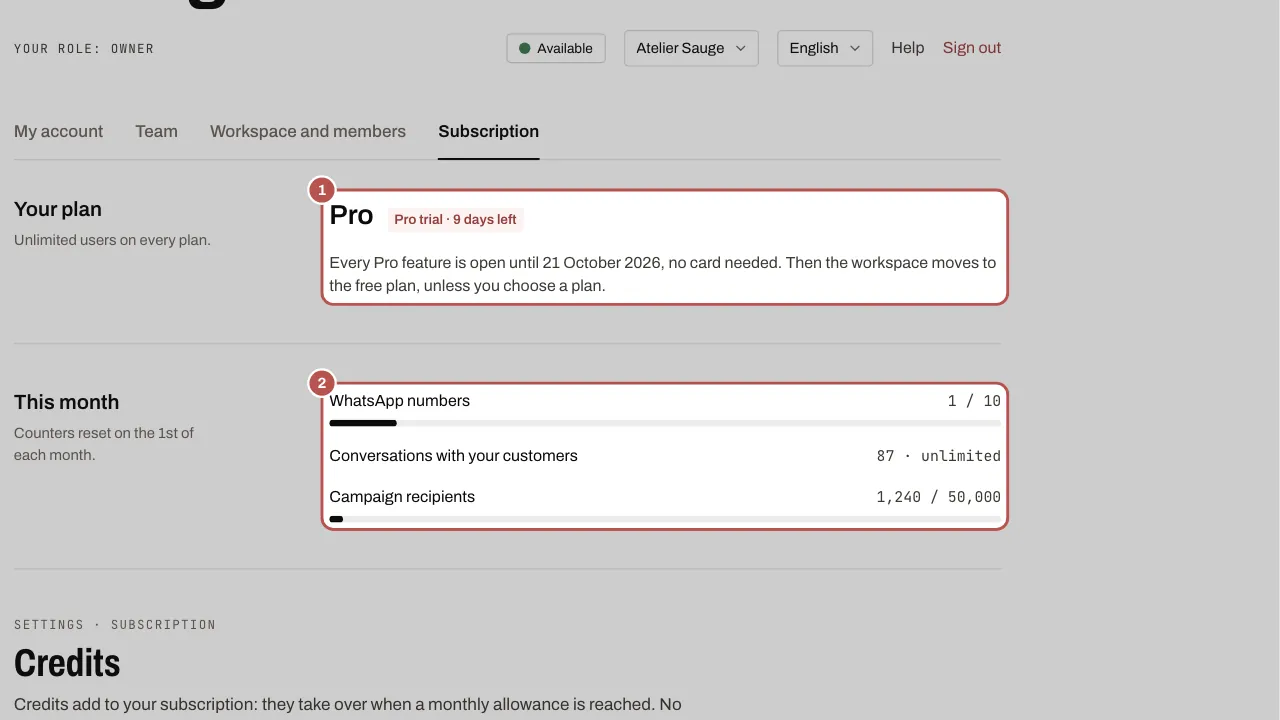Click the WhatsApp numbers label
The width and height of the screenshot is (1280, 720).
click(x=400, y=401)
